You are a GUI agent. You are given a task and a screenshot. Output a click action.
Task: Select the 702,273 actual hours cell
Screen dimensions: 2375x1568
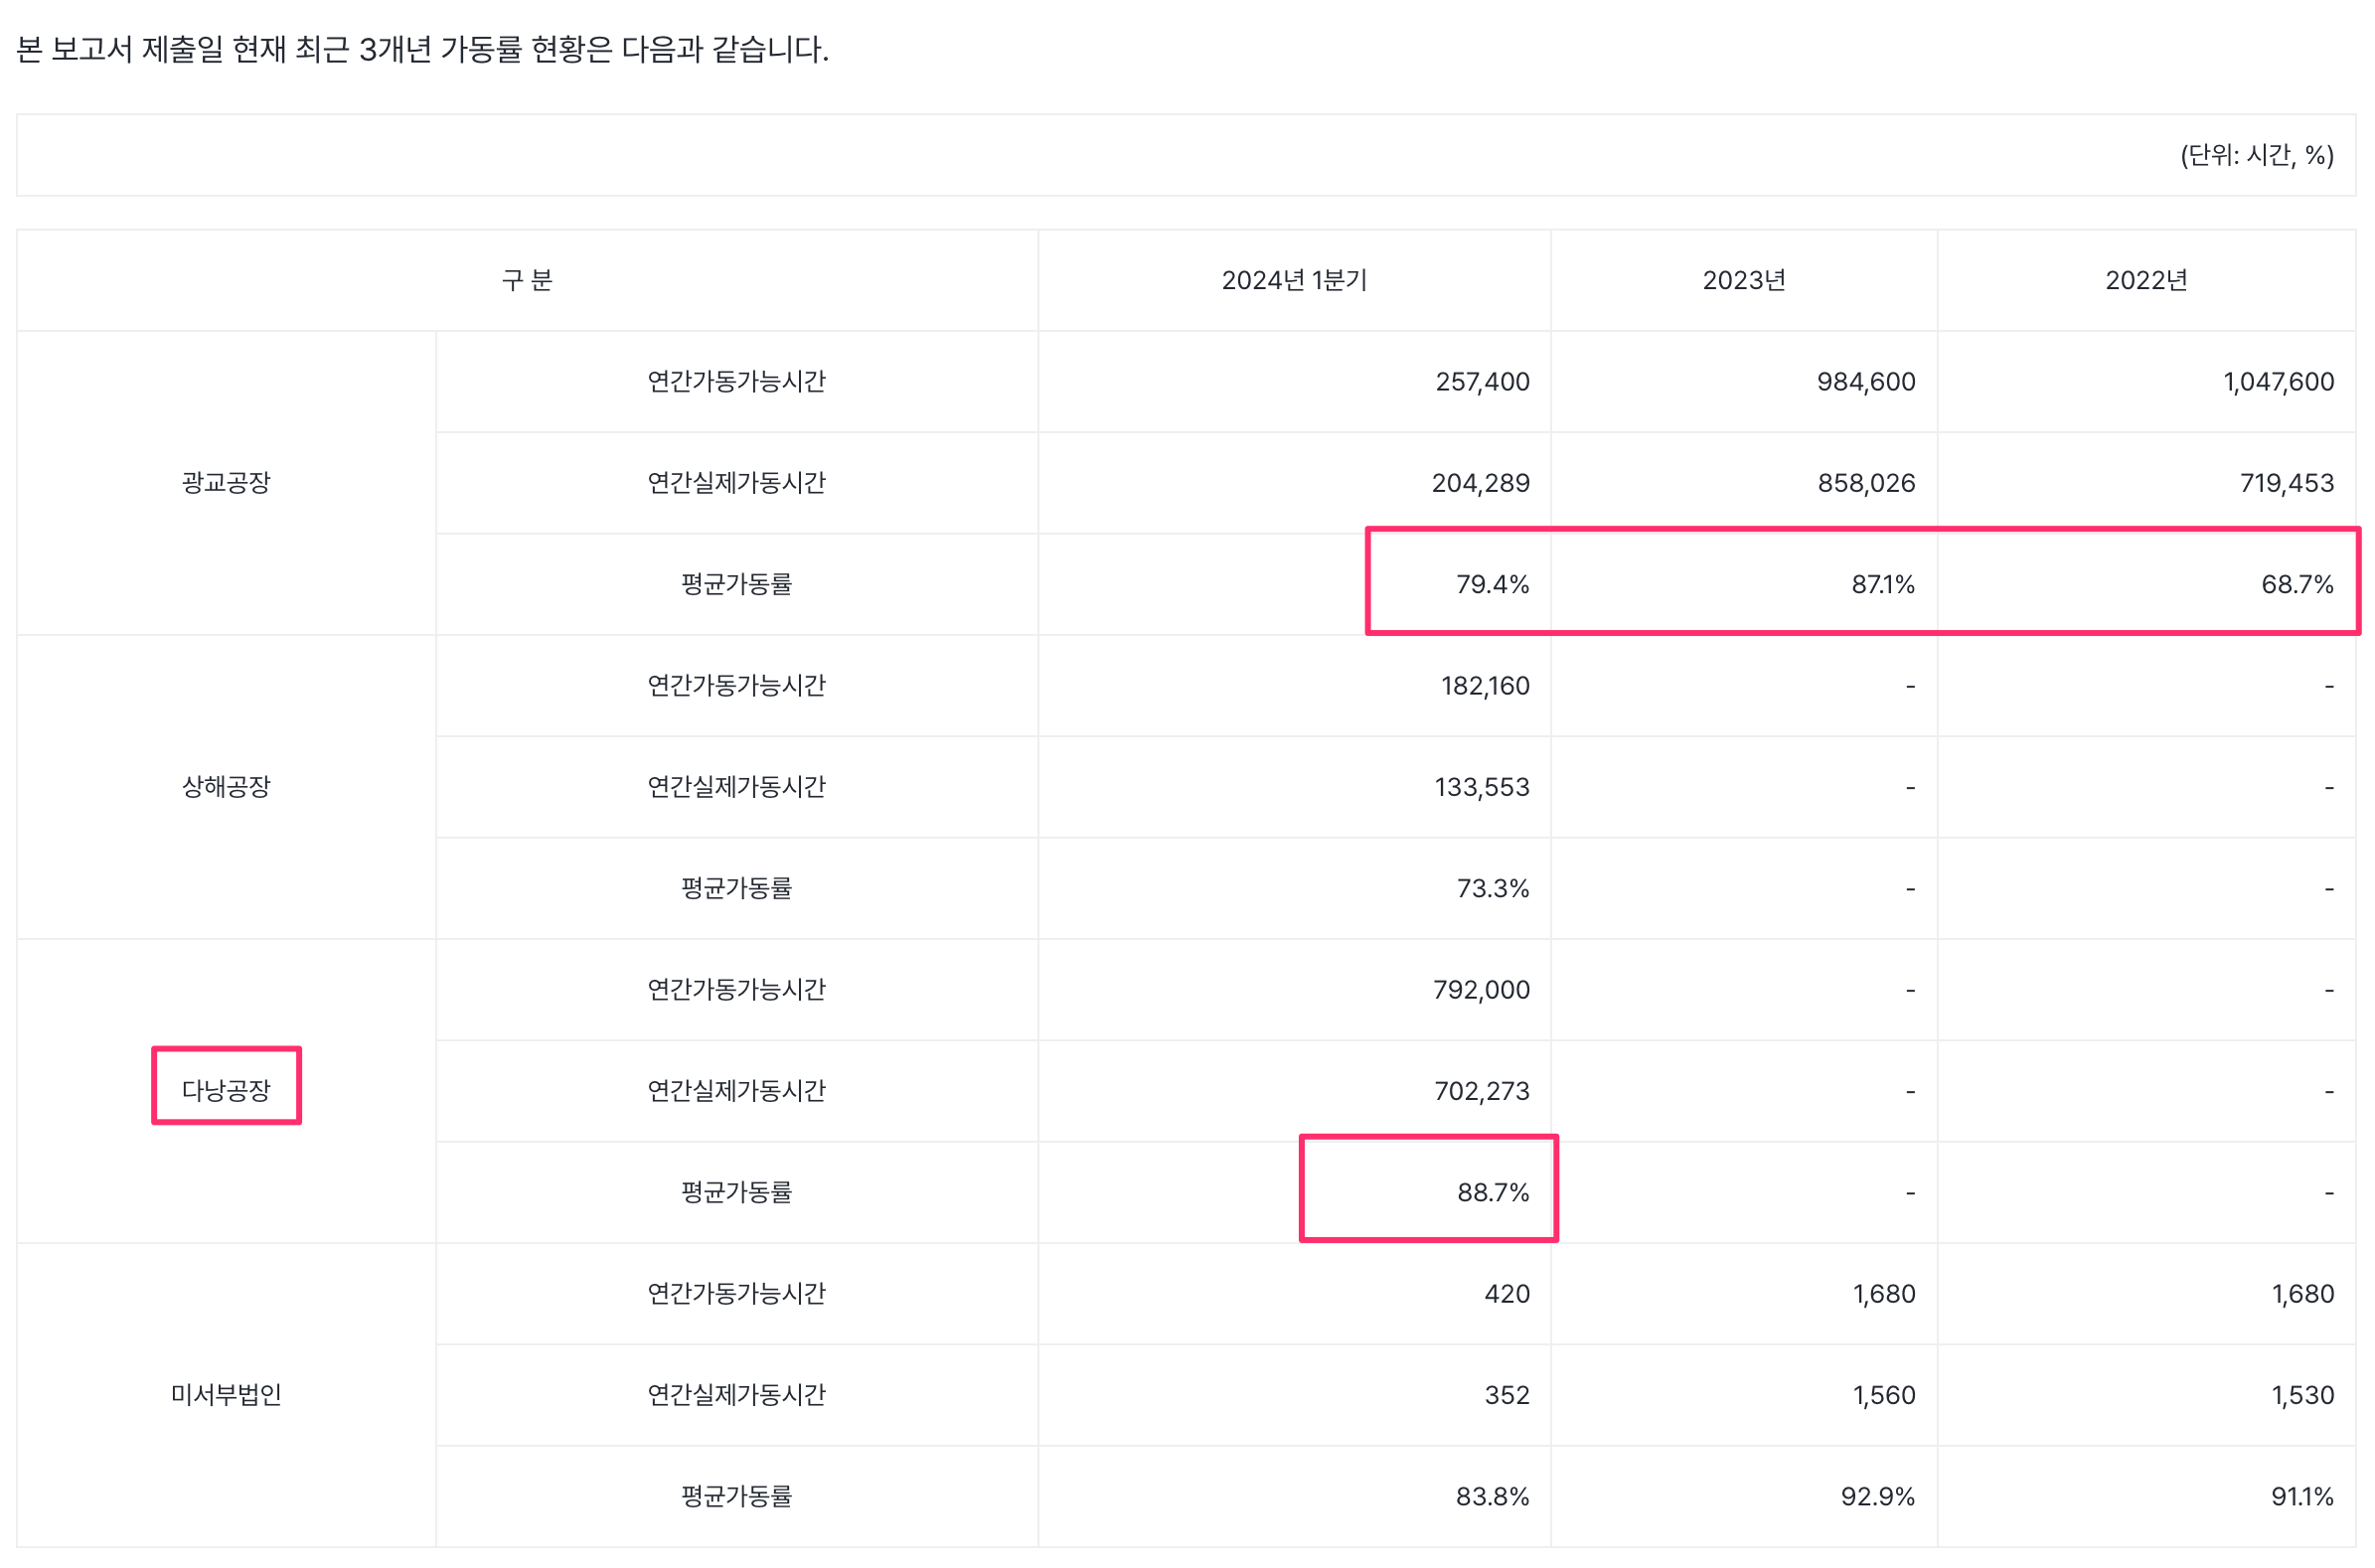coord(1481,1091)
